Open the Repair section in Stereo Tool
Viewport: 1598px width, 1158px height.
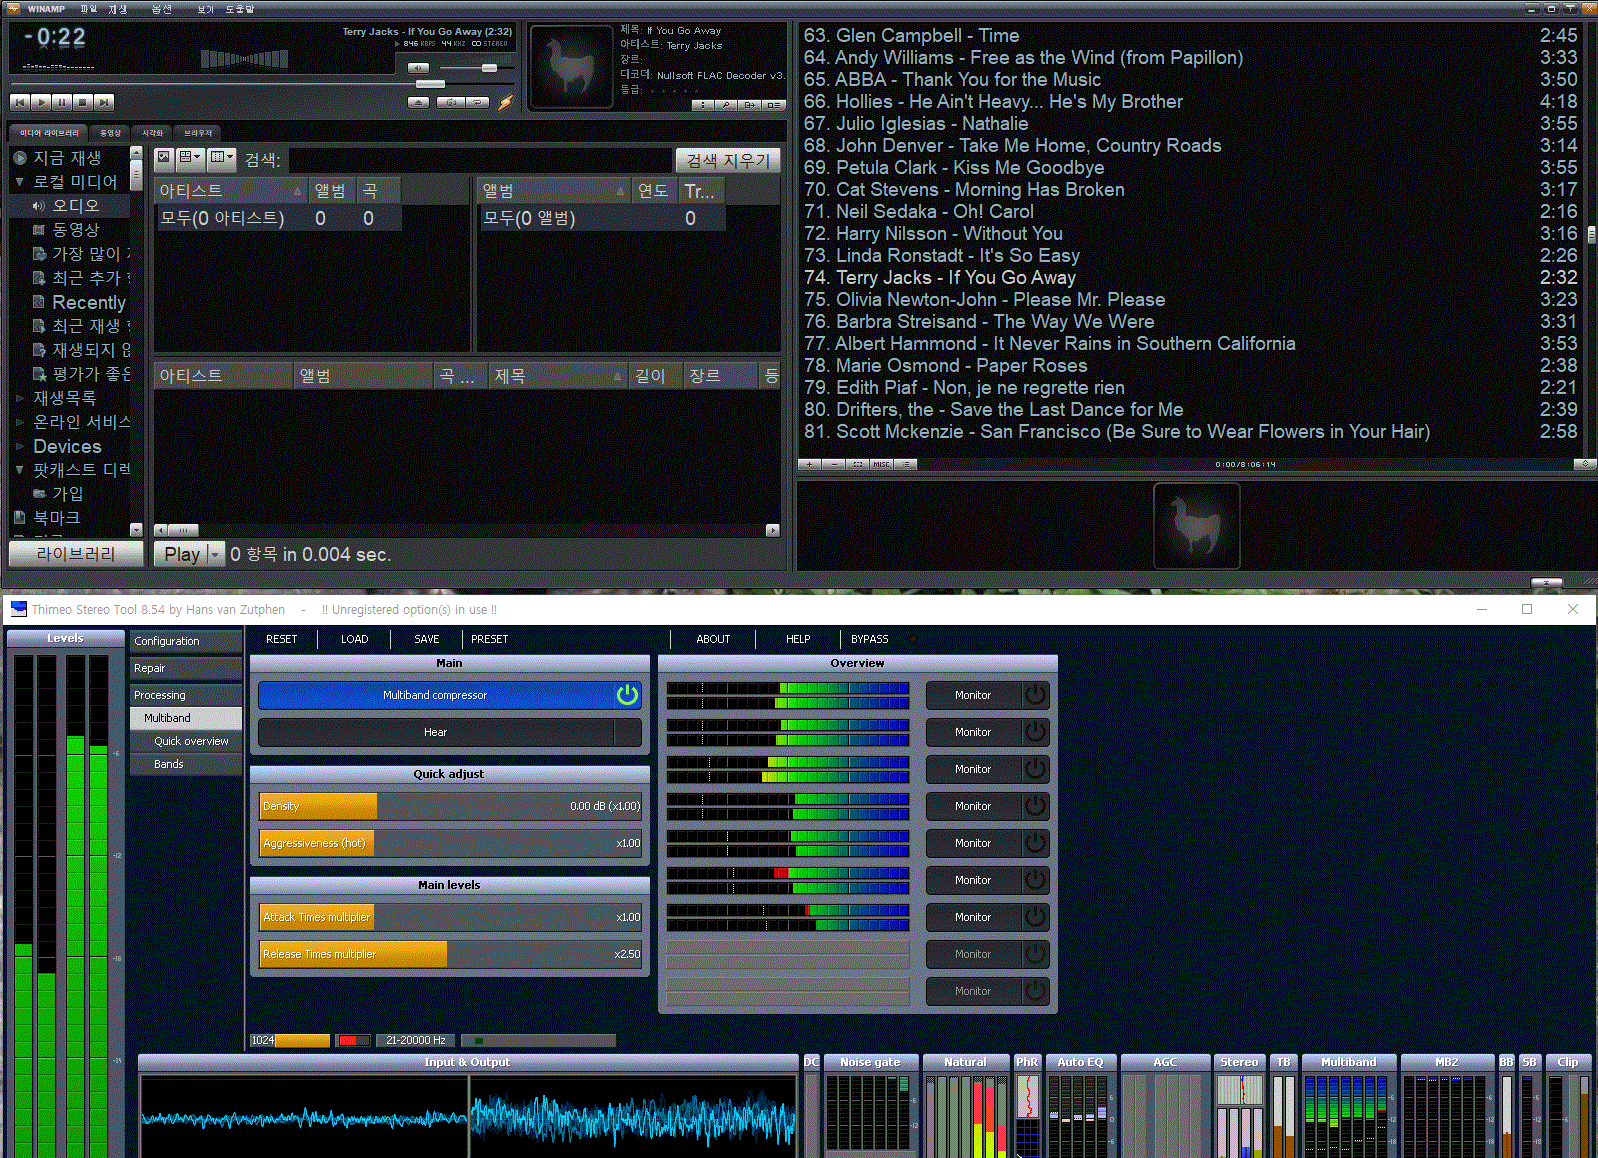[x=186, y=668]
